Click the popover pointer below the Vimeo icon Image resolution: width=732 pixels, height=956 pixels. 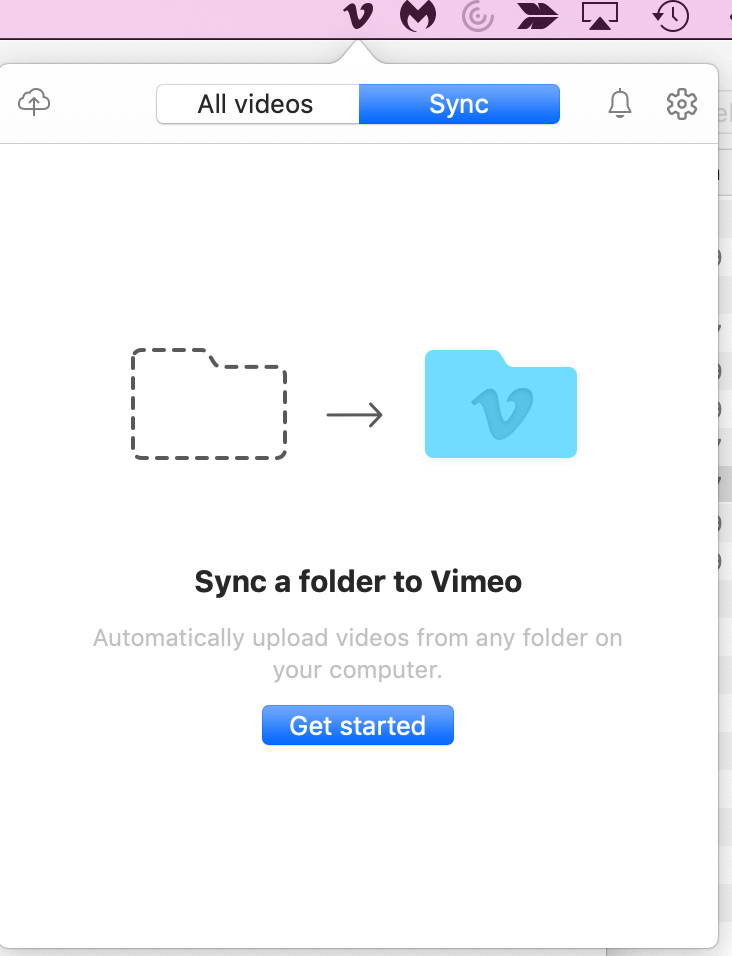357,52
